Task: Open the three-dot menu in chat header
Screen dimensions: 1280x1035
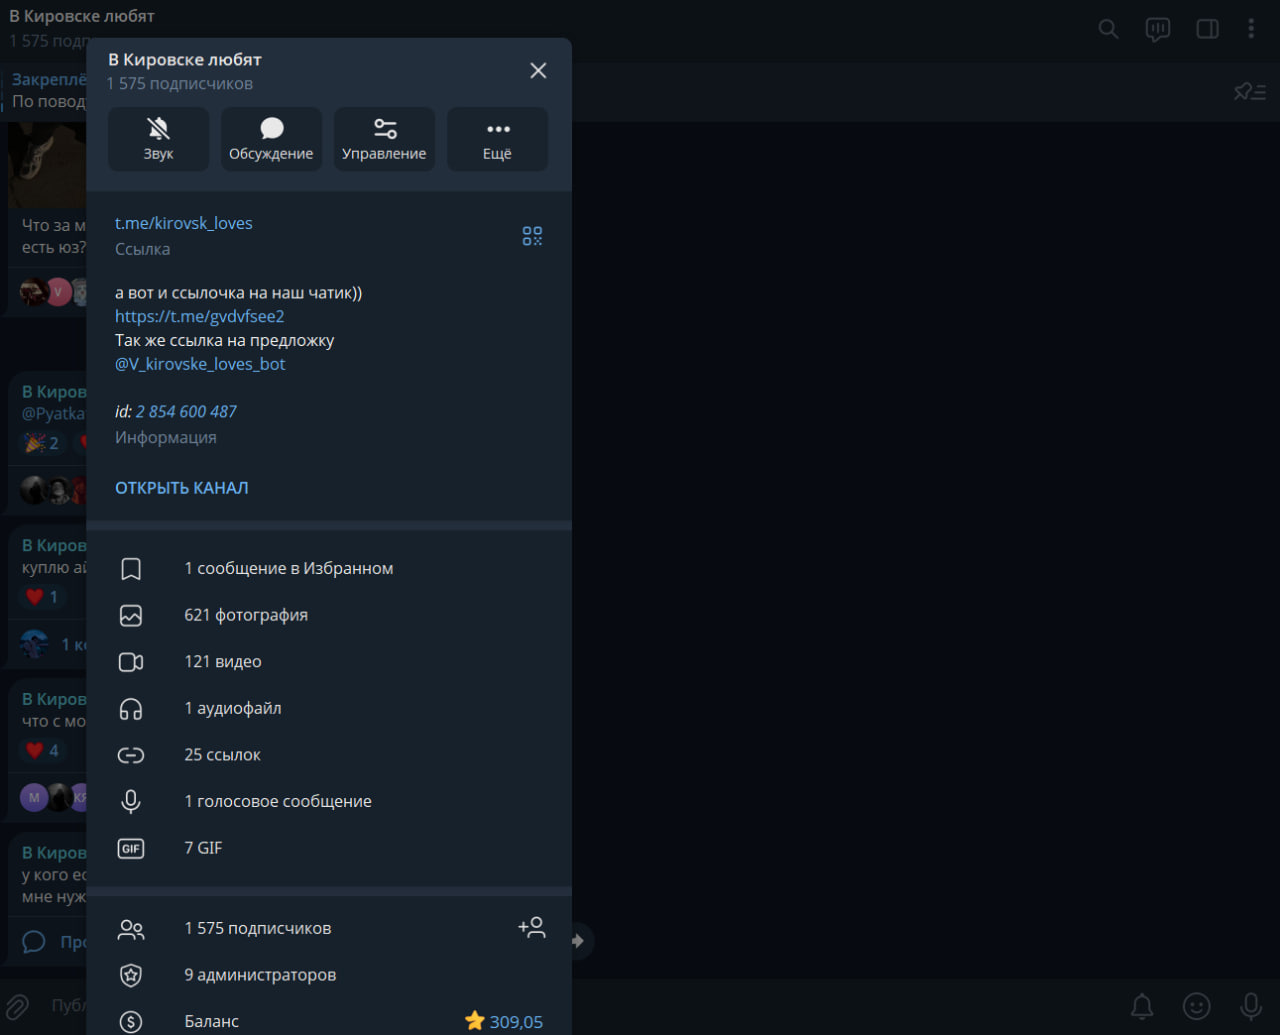Action: click(1251, 29)
